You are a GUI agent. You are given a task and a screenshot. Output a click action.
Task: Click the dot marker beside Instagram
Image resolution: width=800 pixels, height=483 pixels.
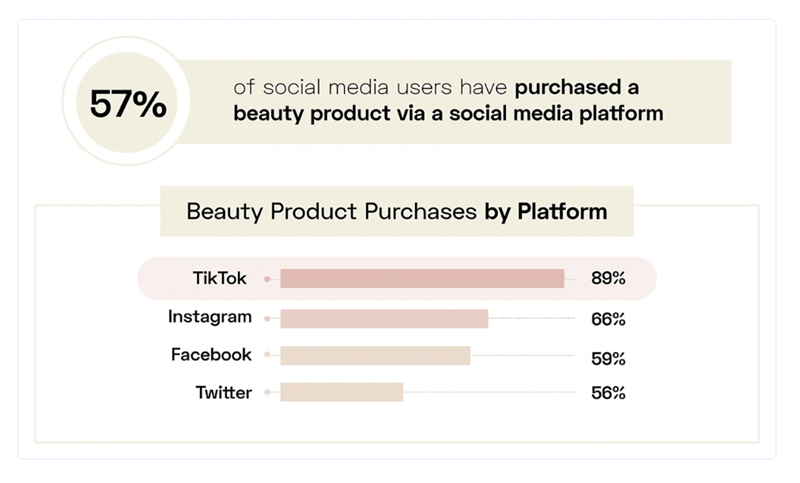click(267, 319)
